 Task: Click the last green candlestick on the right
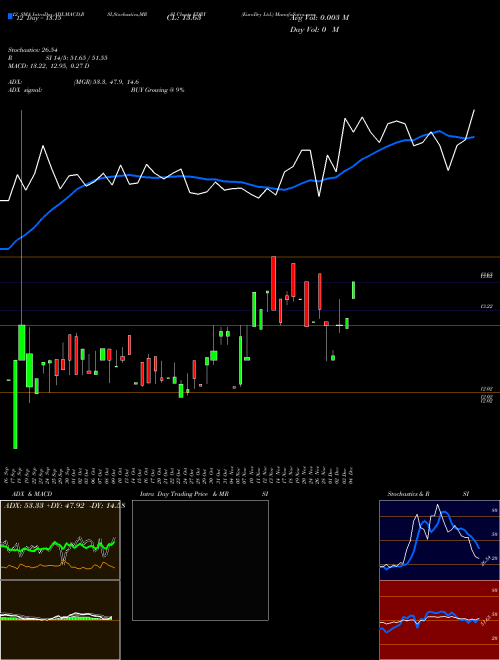(x=354, y=290)
